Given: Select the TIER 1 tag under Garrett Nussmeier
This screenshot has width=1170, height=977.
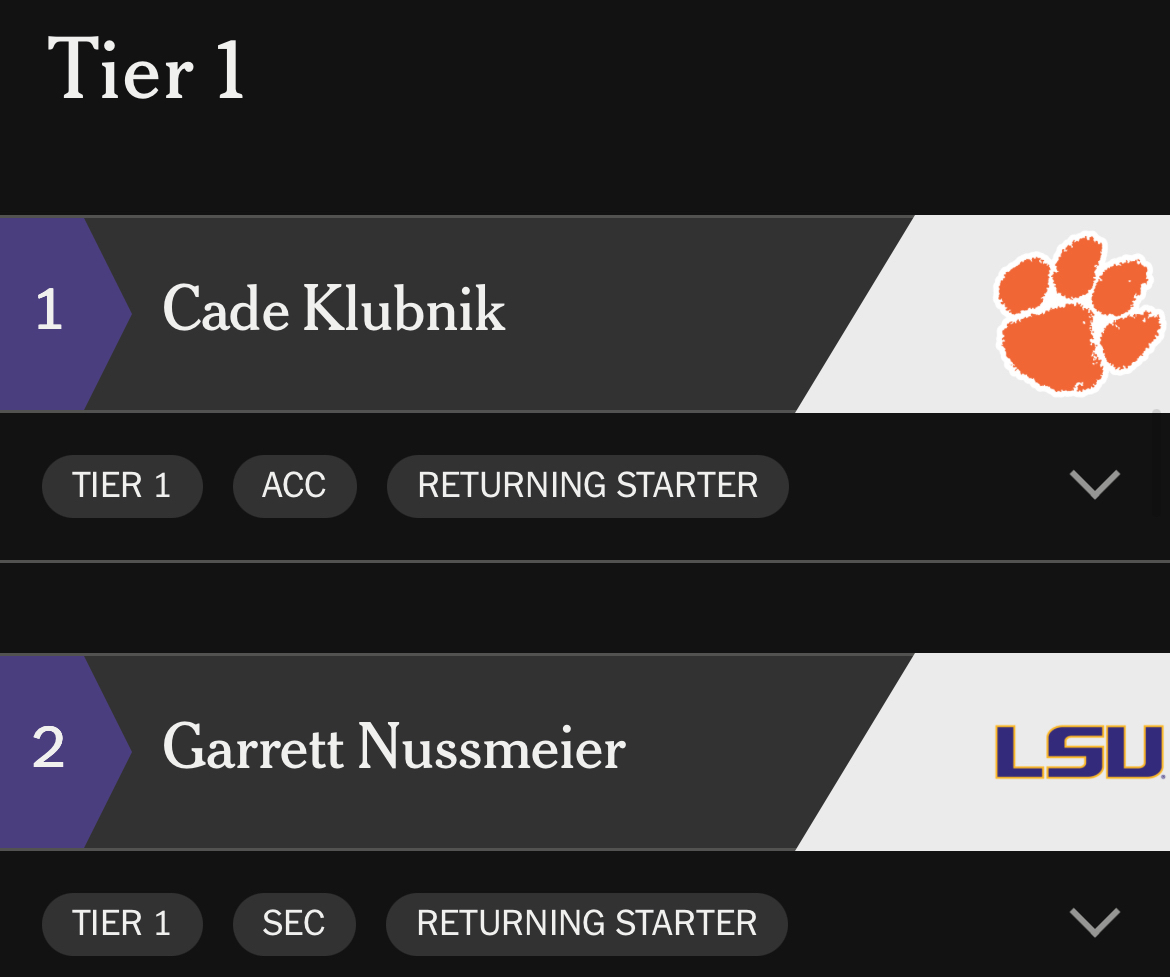Looking at the screenshot, I should pos(122,923).
